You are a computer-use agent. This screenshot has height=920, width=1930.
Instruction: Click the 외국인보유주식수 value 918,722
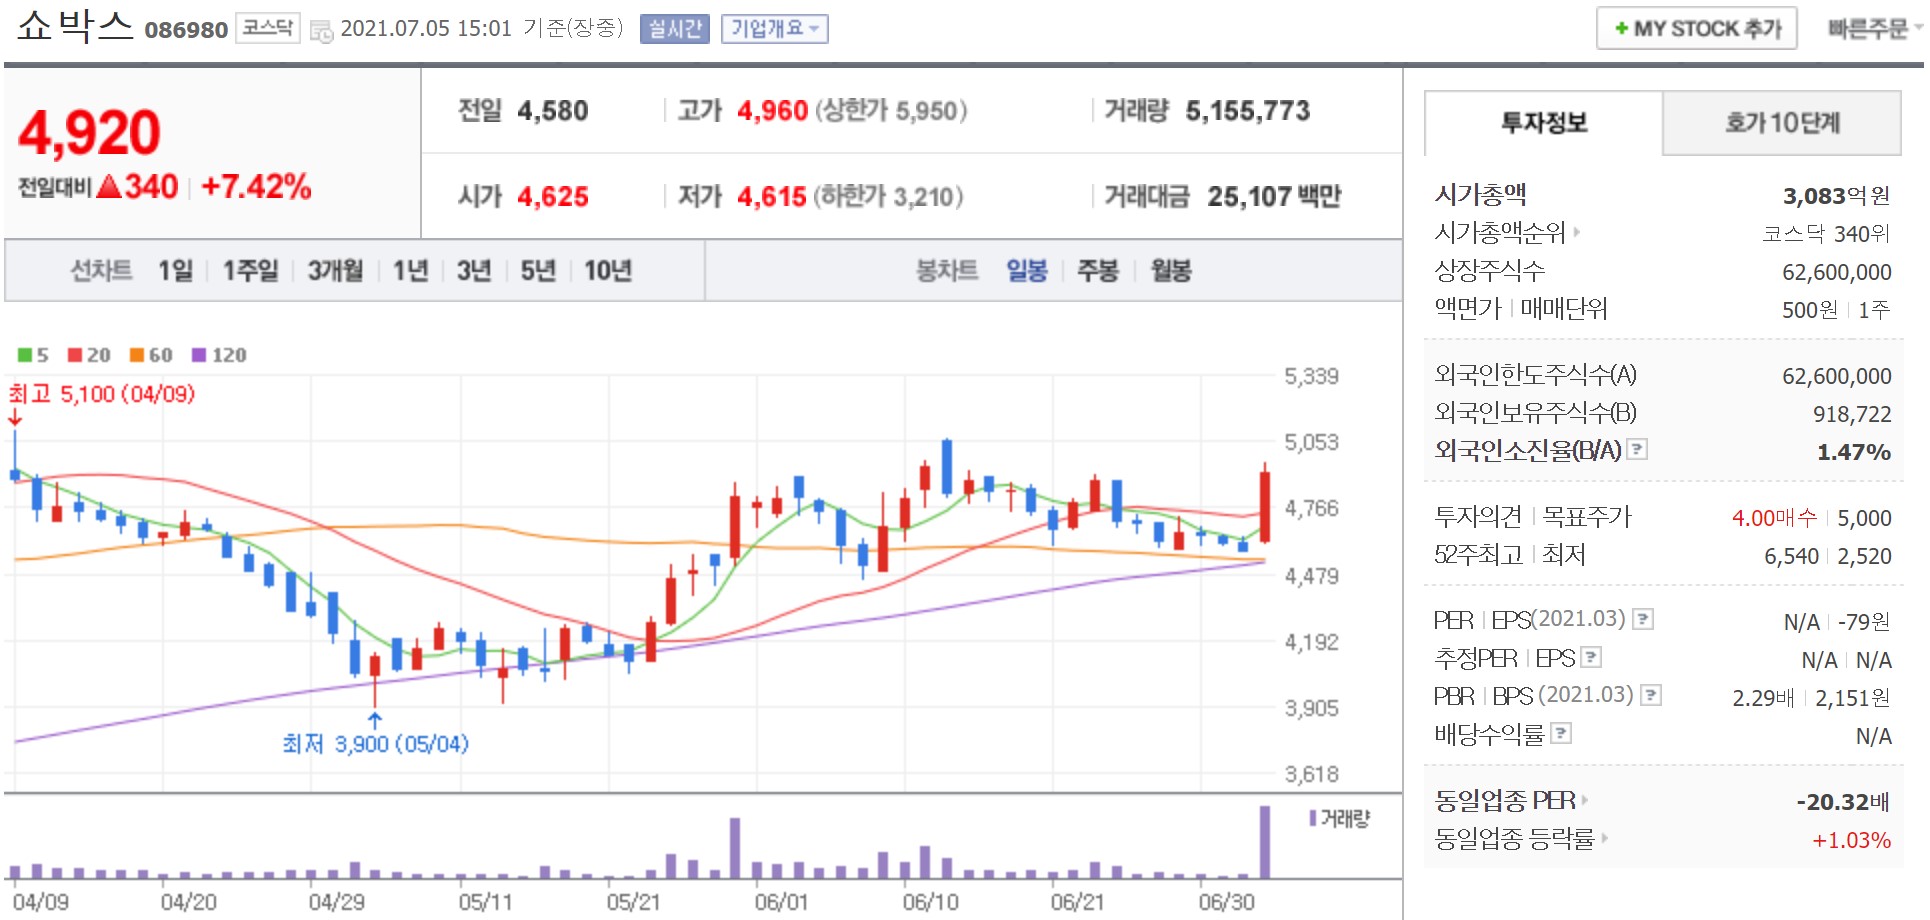(x=1852, y=413)
